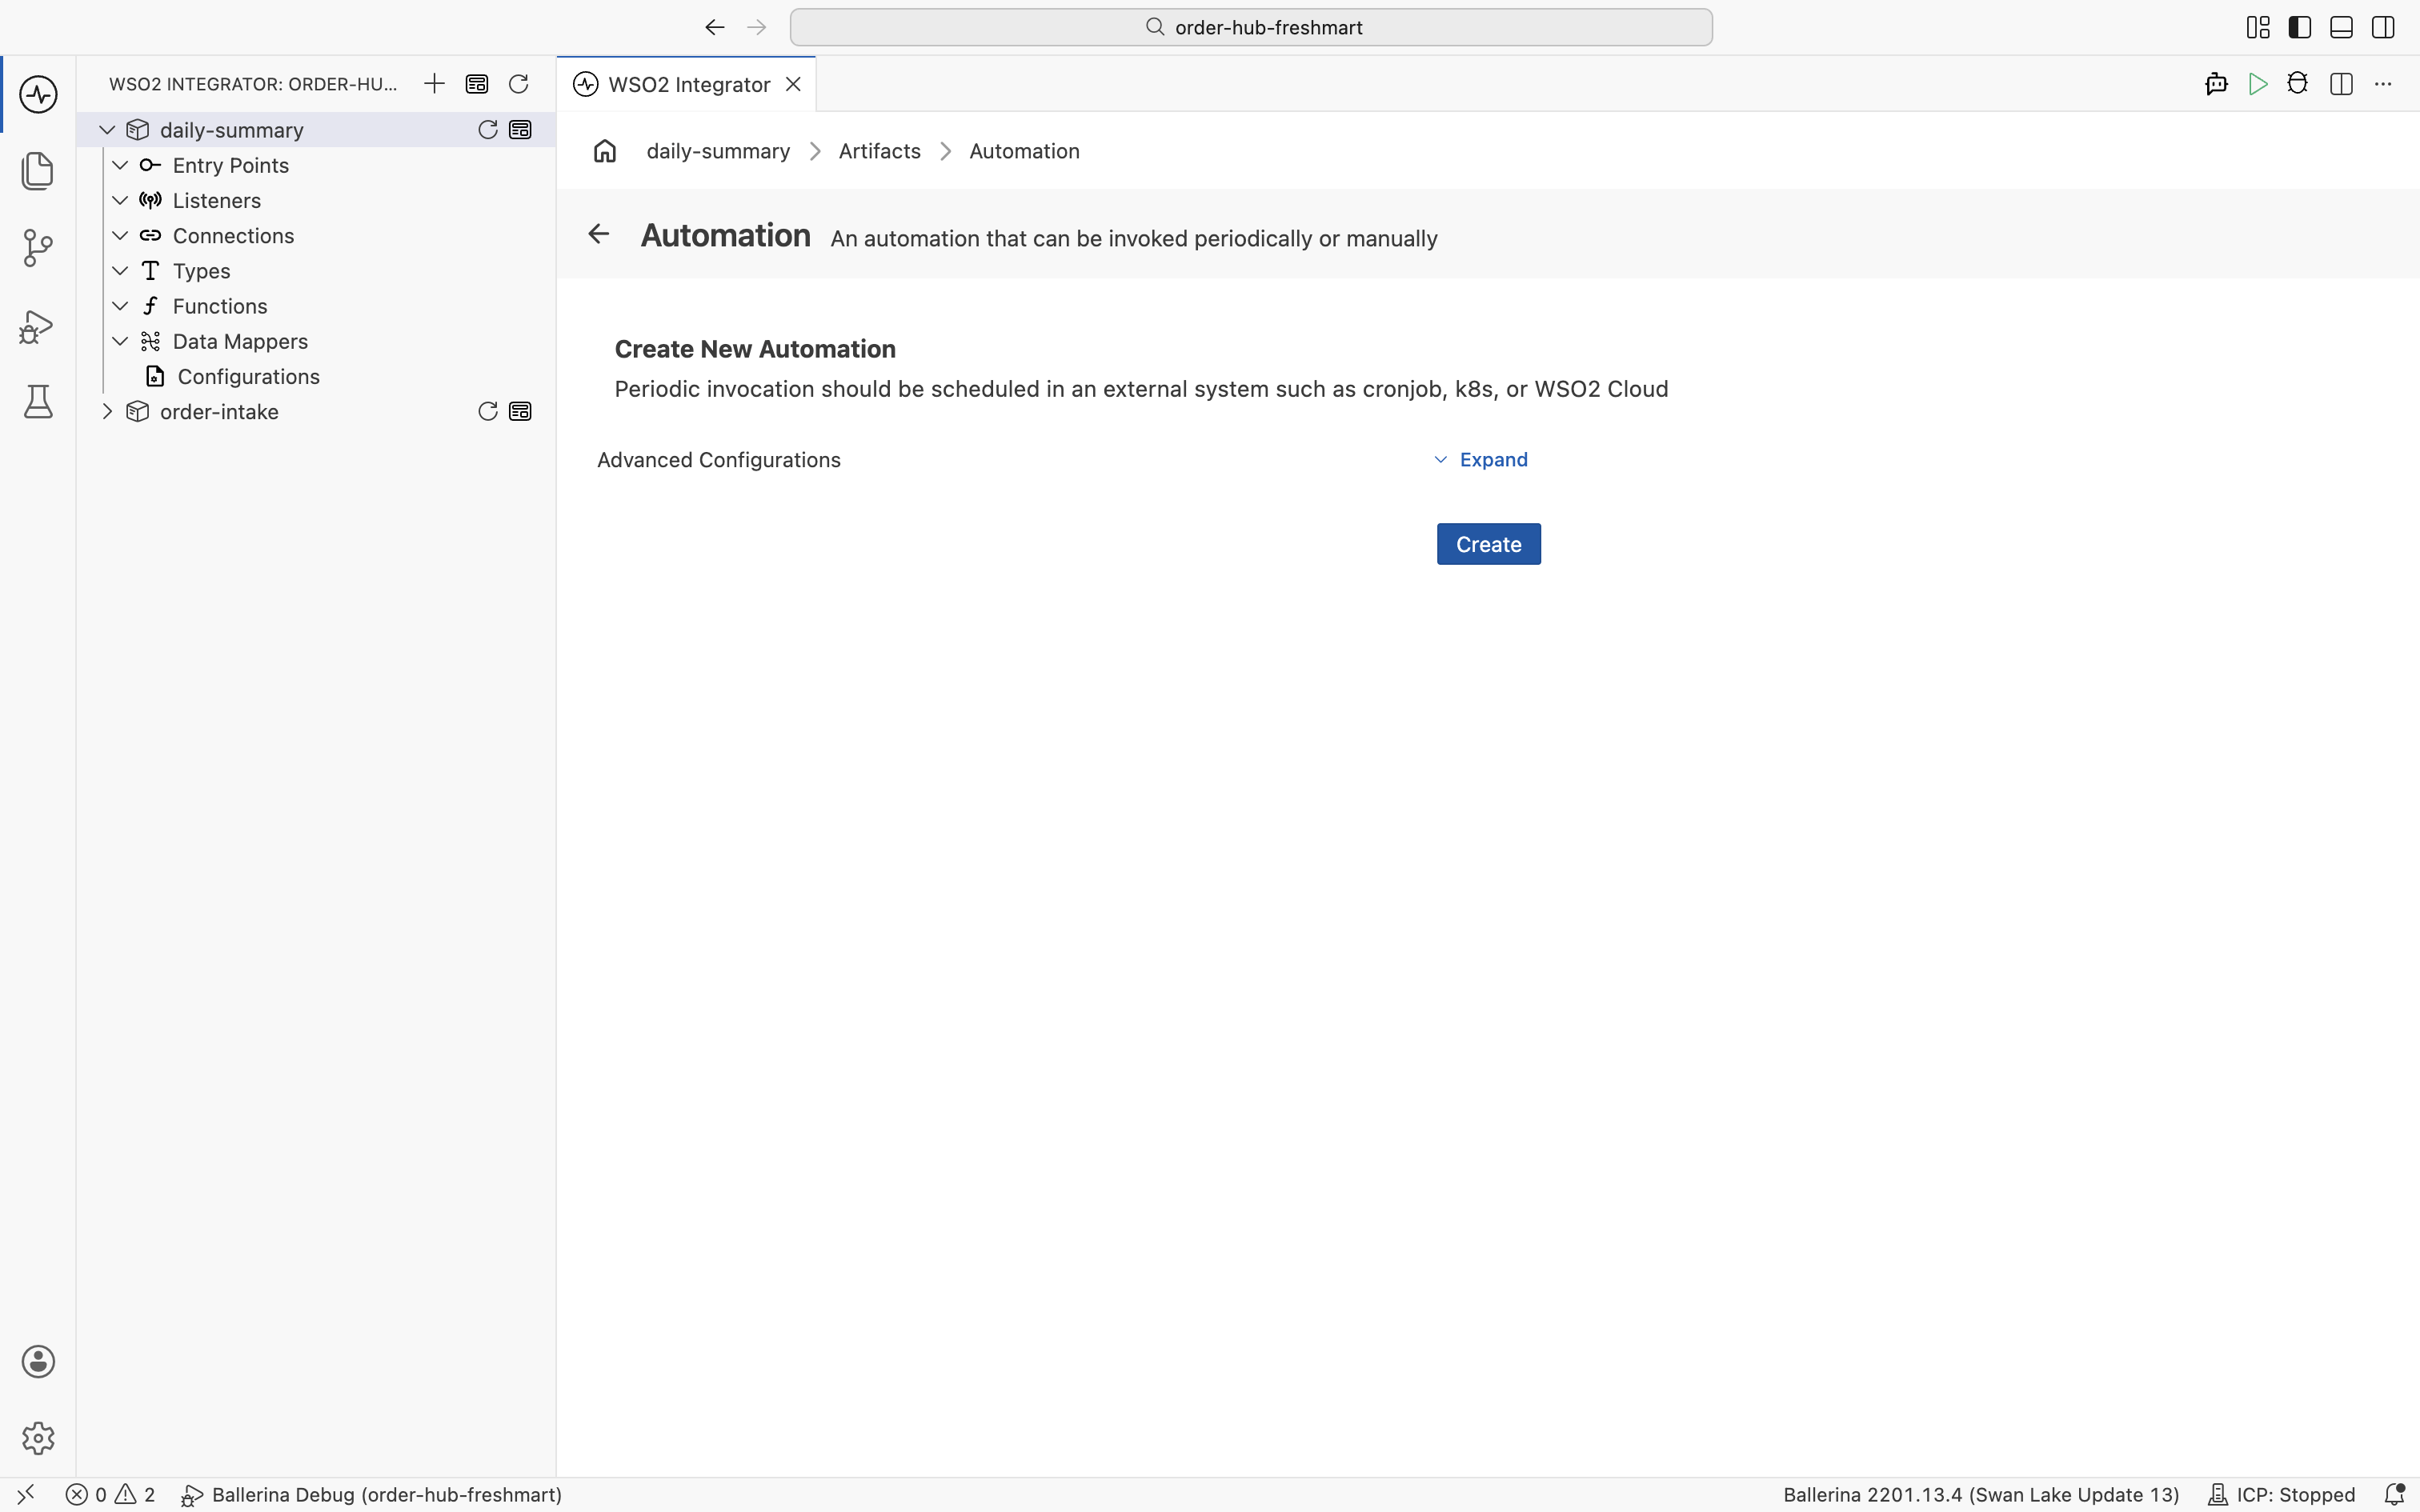Refresh the WSO2 Integrator panel header
Viewport: 2420px width, 1512px height.
[x=518, y=84]
